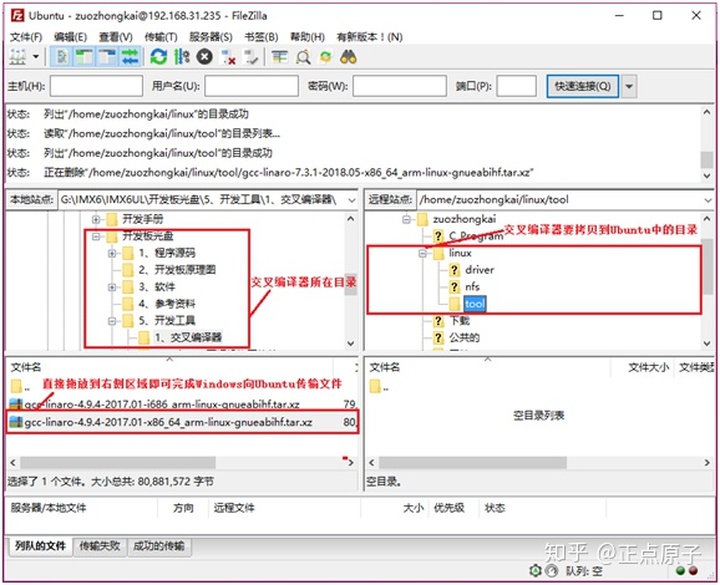Click the 用户名(U) input field
Image resolution: width=720 pixels, height=585 pixels.
point(252,86)
